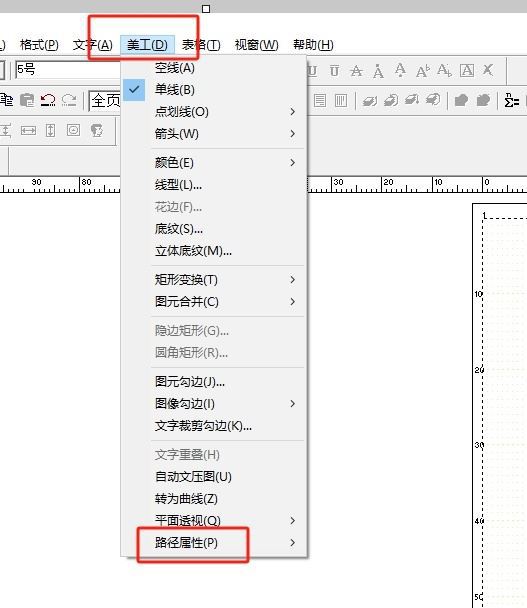Click the portrait head image icon
Screen dimensions: 527x608
(x=97, y=130)
